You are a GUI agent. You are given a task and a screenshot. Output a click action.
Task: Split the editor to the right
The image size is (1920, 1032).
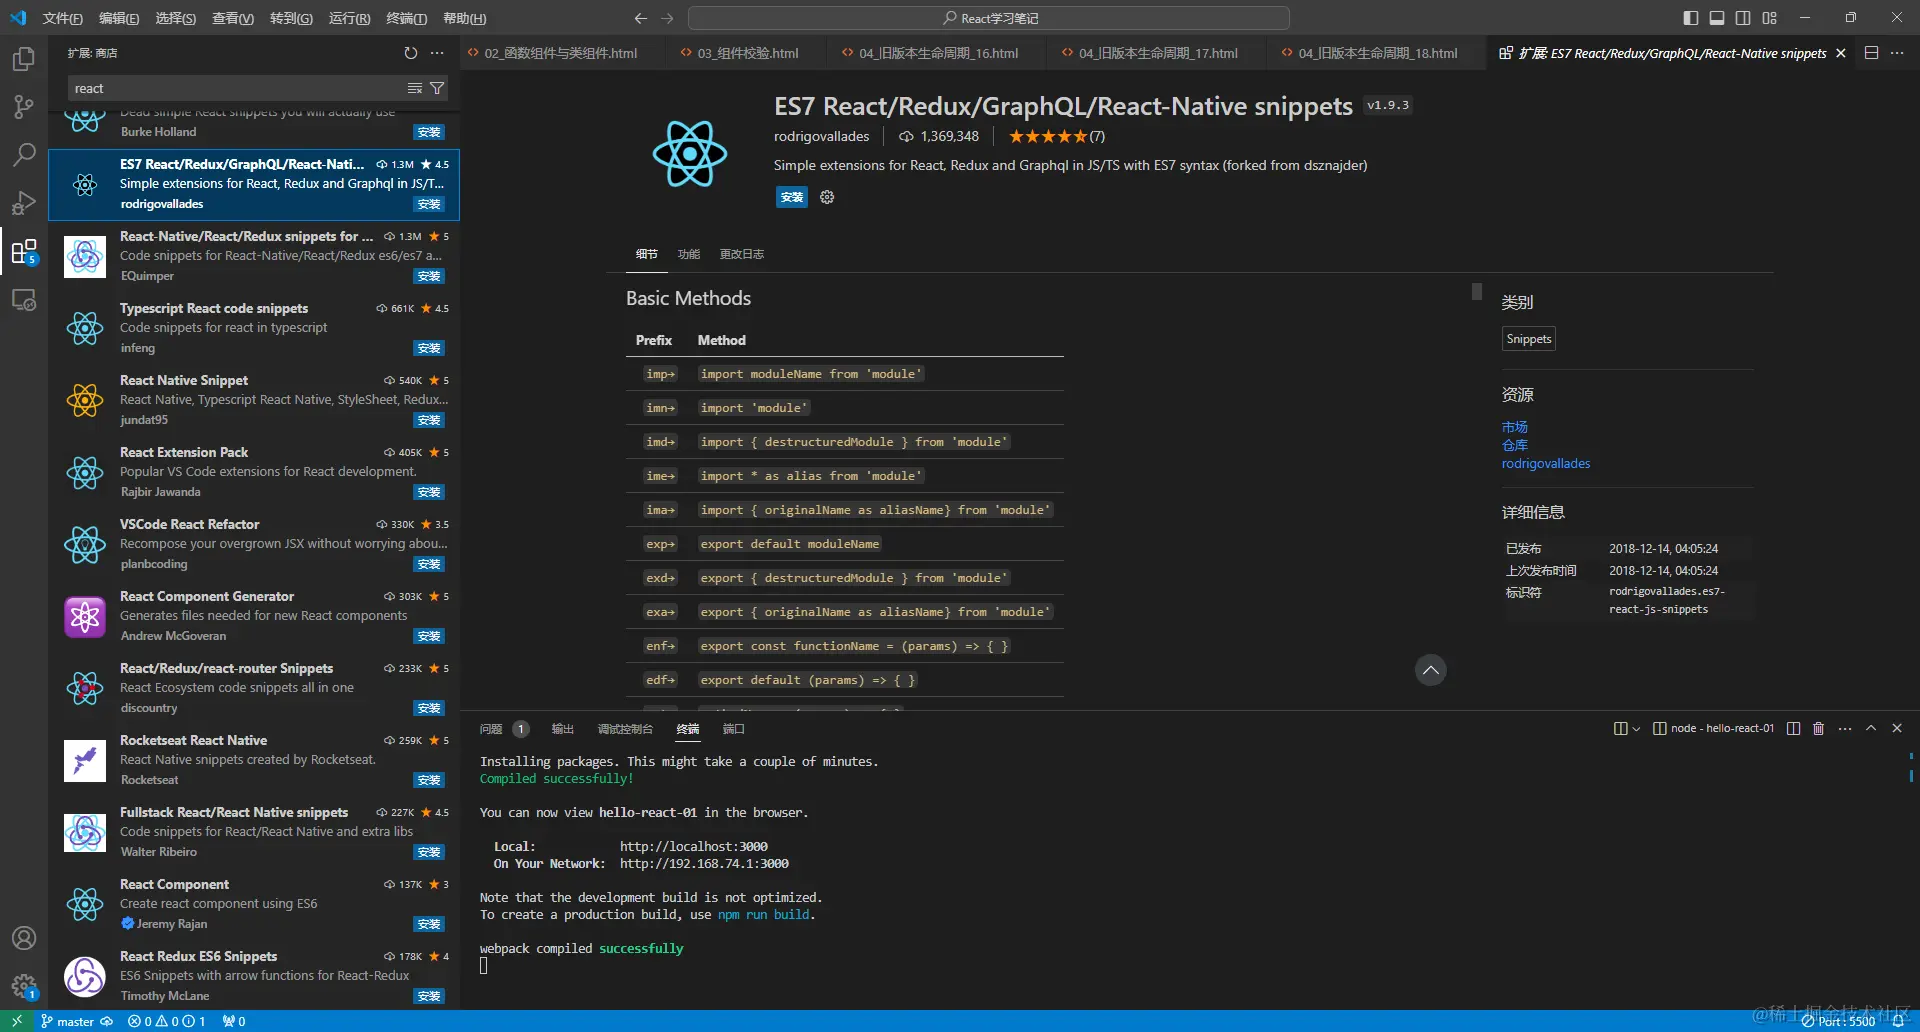[1871, 53]
